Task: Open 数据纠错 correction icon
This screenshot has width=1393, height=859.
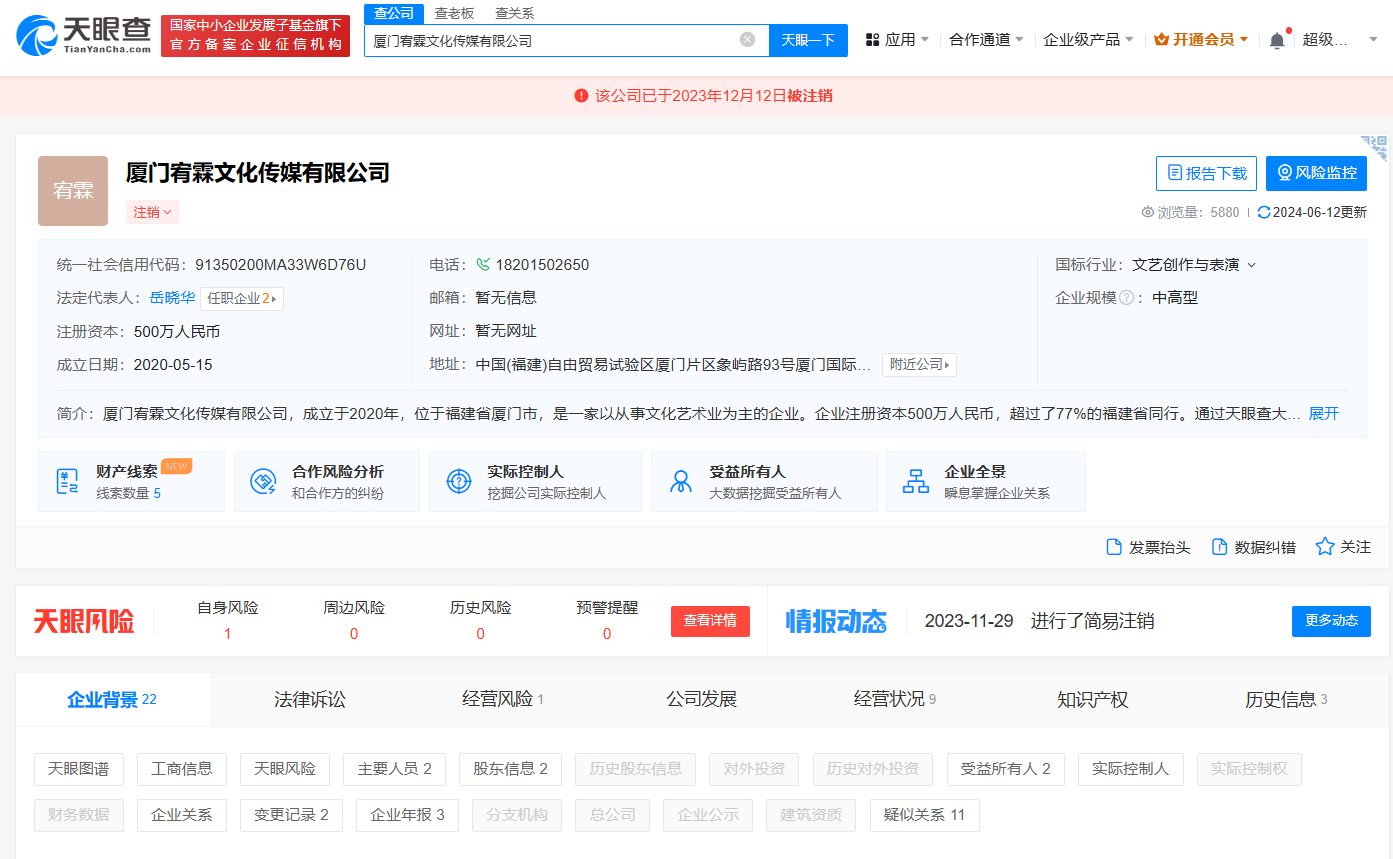Action: pos(1219,546)
